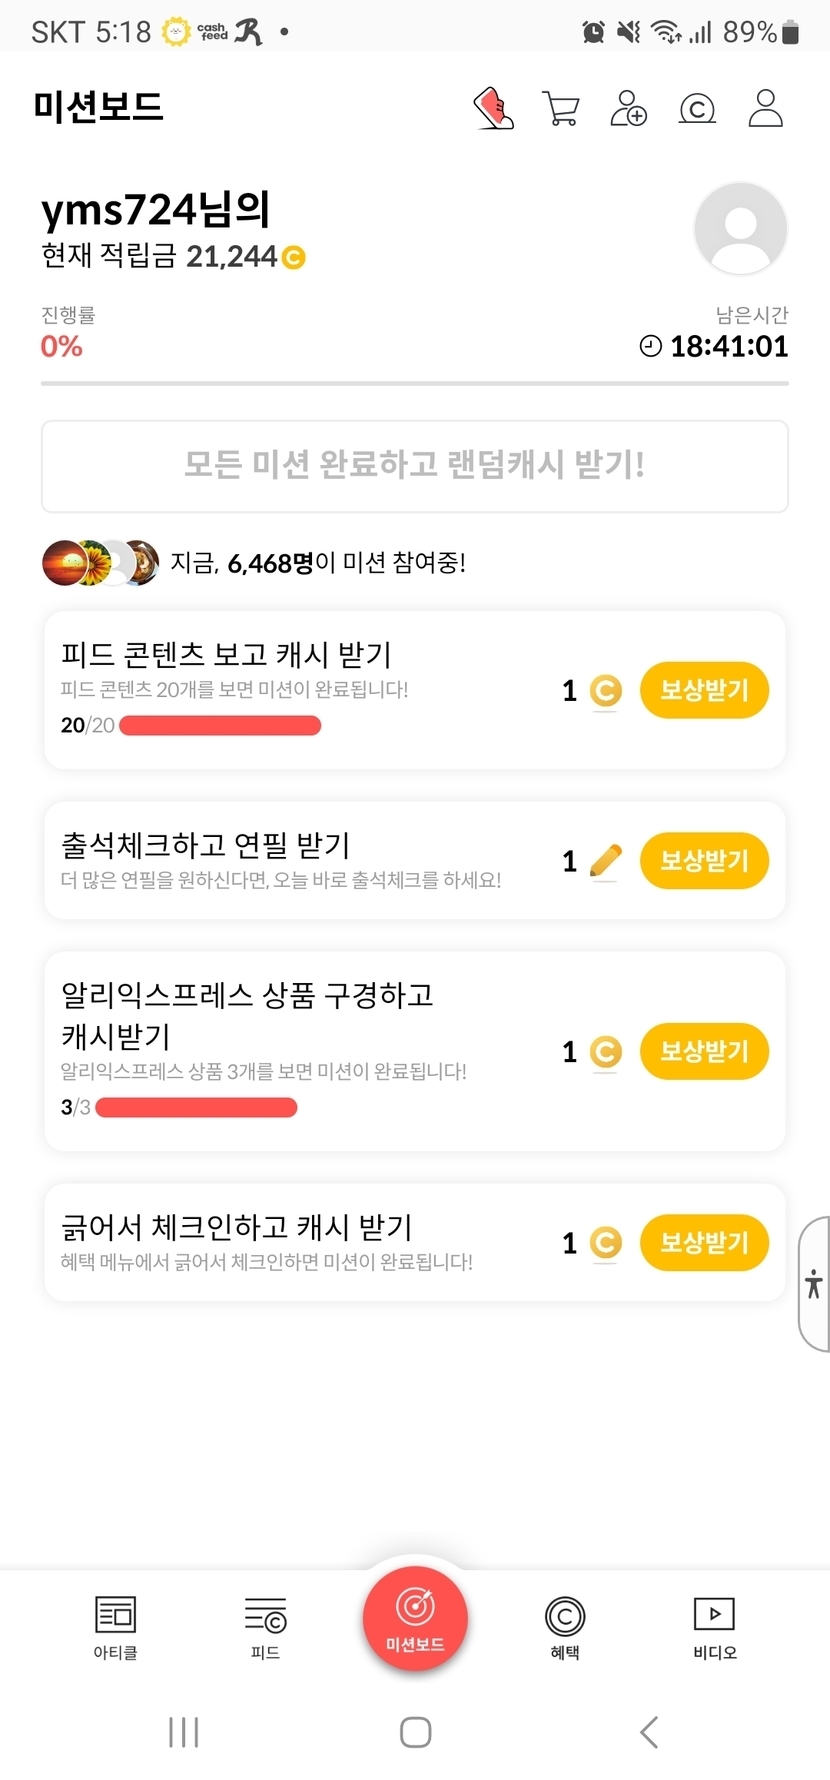Switch to the 피드 tab
The image size is (830, 1780).
pyautogui.click(x=265, y=1626)
